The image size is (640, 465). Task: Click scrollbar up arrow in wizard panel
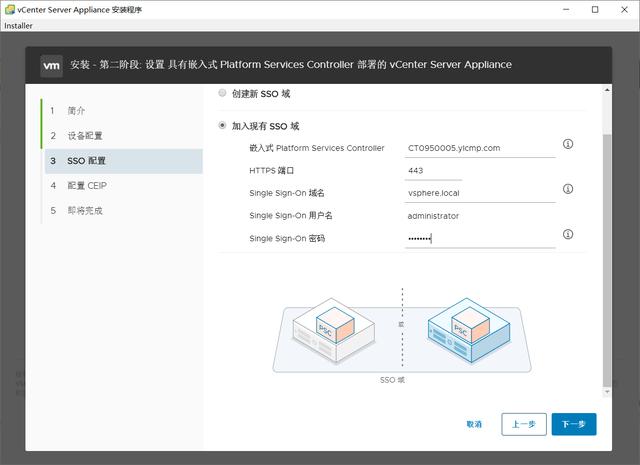click(607, 90)
